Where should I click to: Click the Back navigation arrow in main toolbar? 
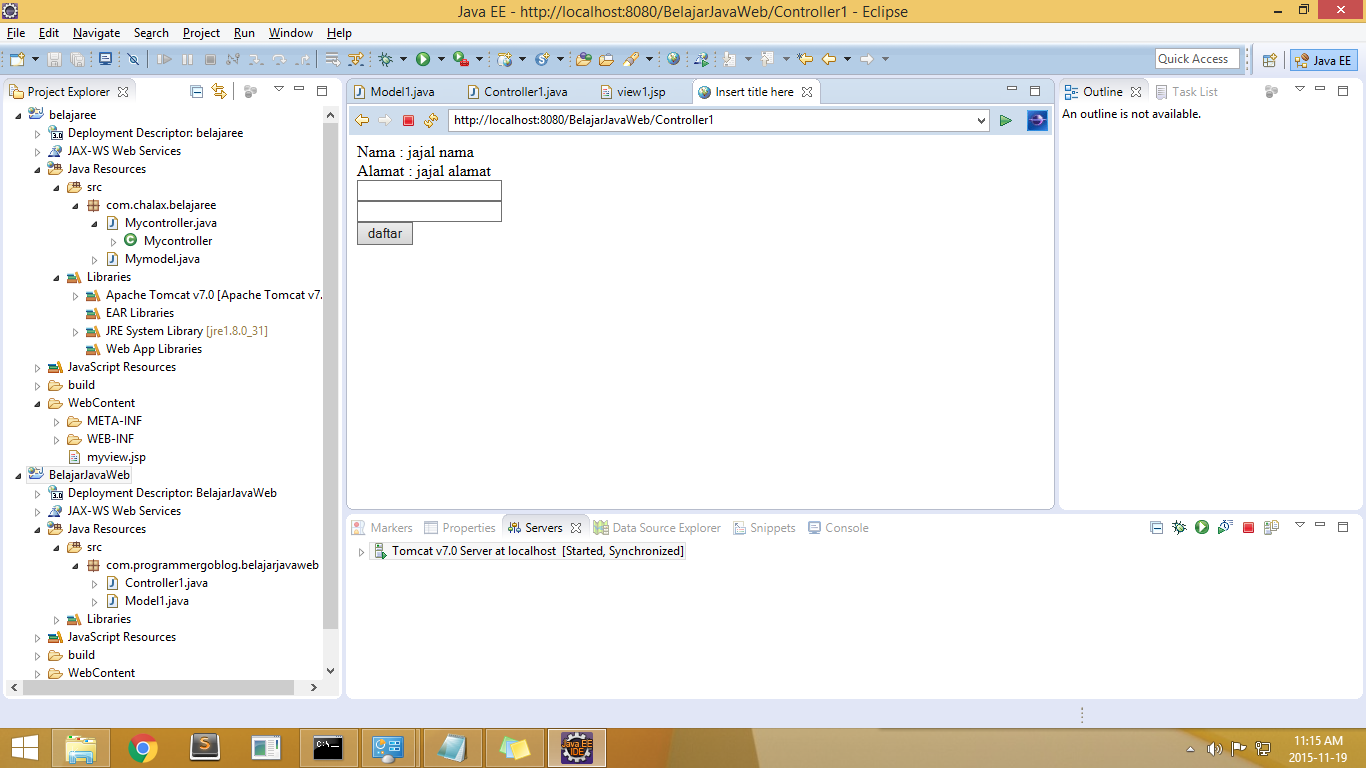829,60
